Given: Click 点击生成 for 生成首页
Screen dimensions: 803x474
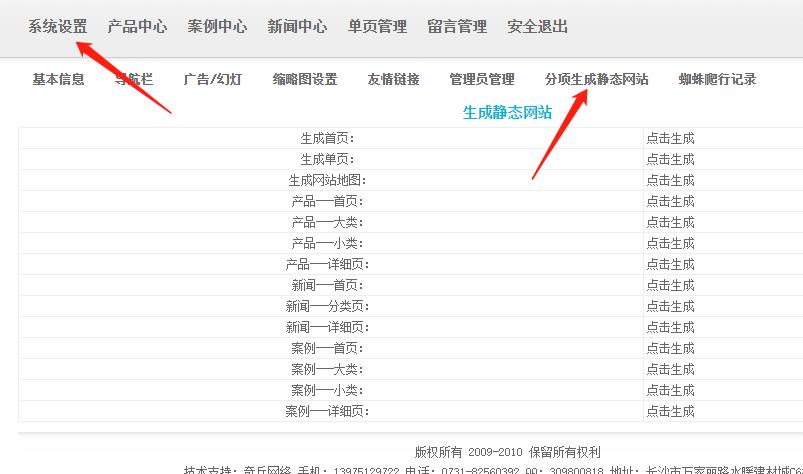Looking at the screenshot, I should coord(670,138).
